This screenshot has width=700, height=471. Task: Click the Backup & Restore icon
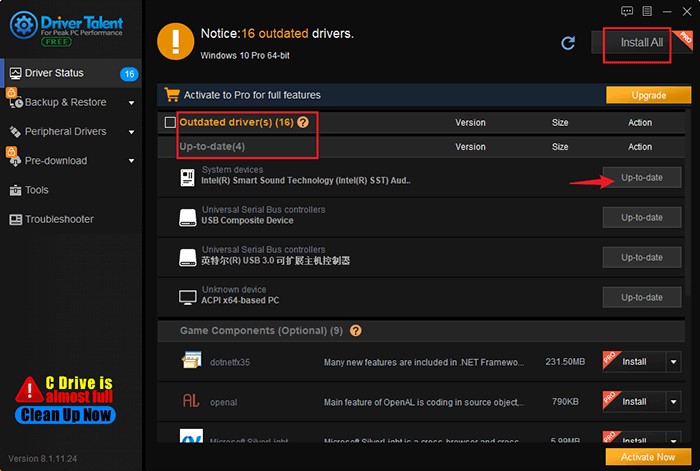pyautogui.click(x=16, y=103)
